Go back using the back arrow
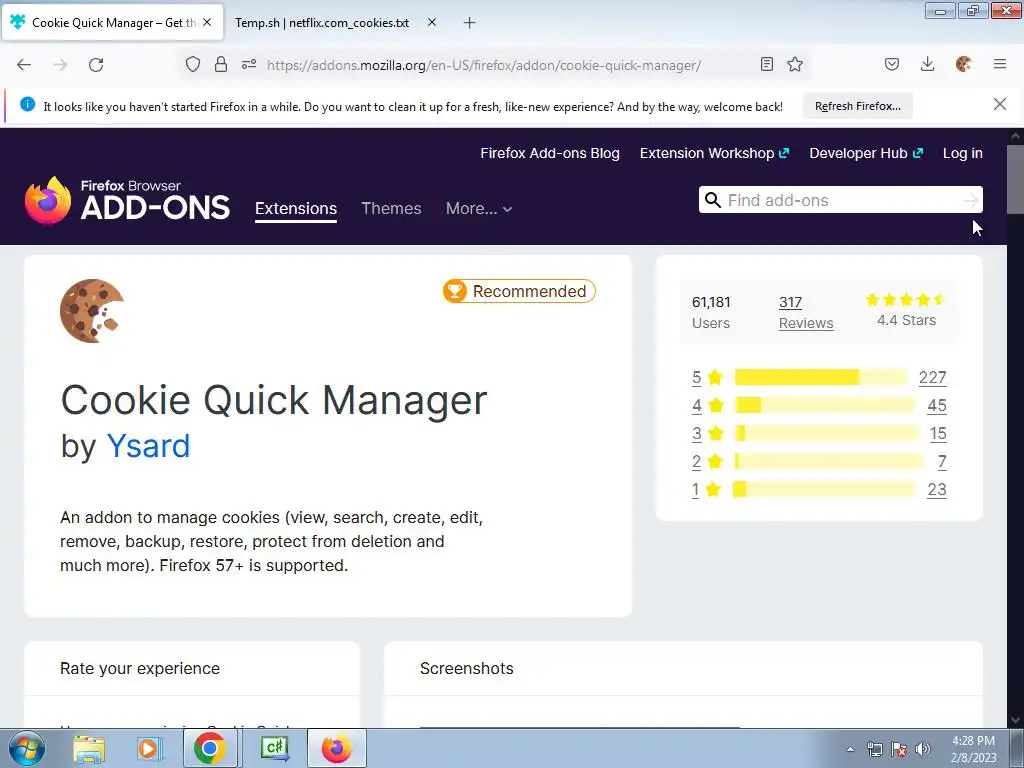Viewport: 1024px width, 768px height. pos(24,65)
